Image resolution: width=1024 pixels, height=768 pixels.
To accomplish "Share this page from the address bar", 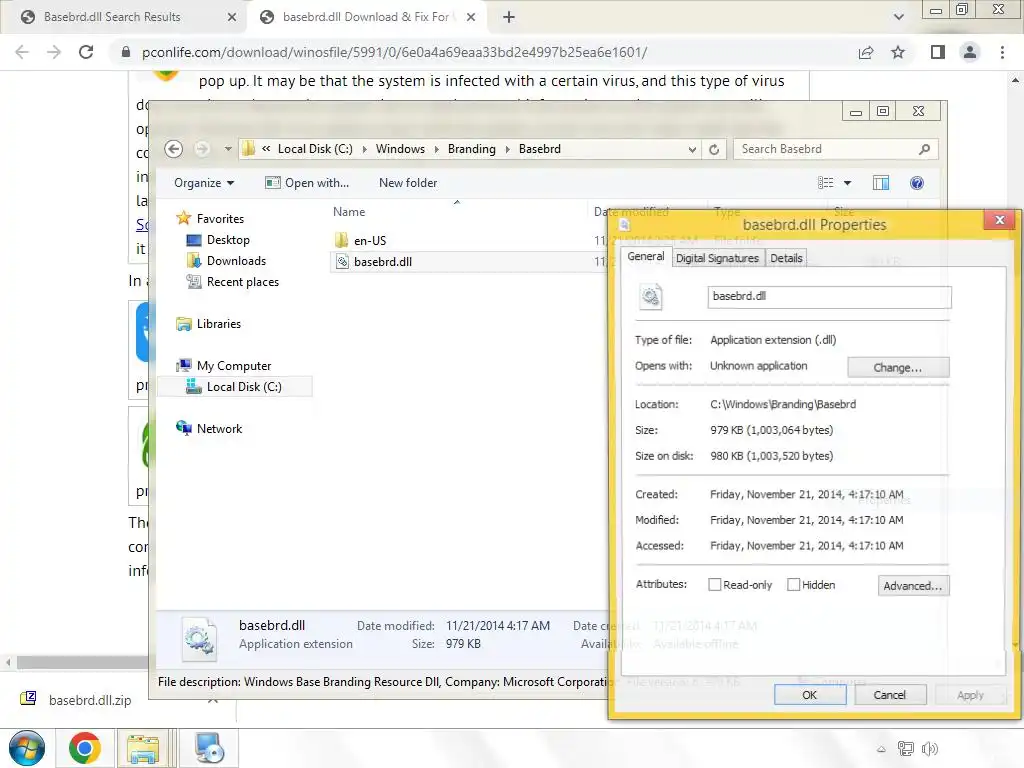I will (866, 52).
